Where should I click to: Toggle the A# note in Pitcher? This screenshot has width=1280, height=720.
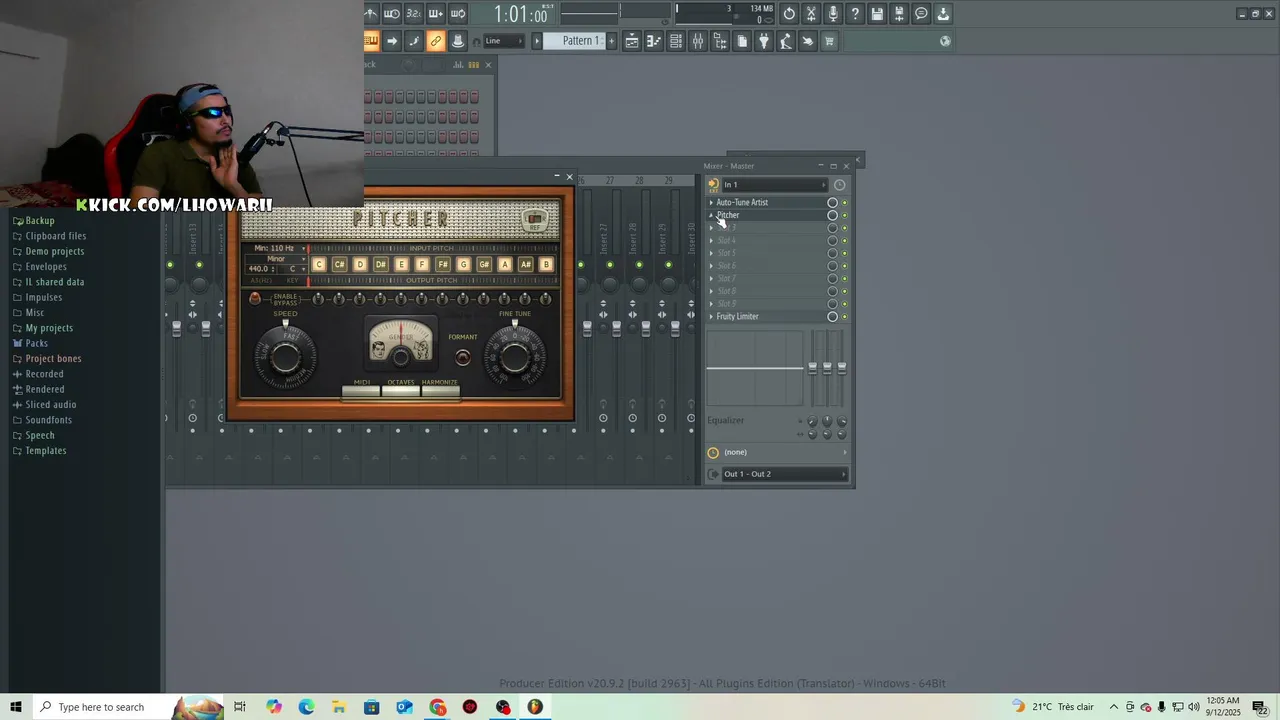[x=525, y=265]
